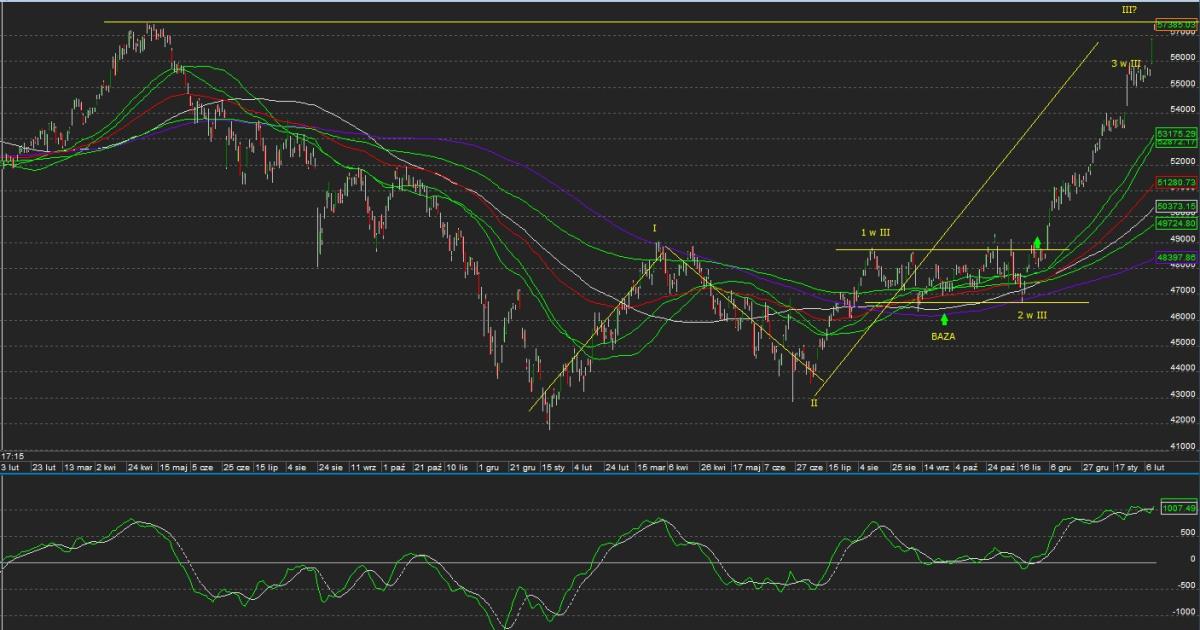Click the white 50373.15 price tag
The image size is (1200, 630).
(1176, 206)
